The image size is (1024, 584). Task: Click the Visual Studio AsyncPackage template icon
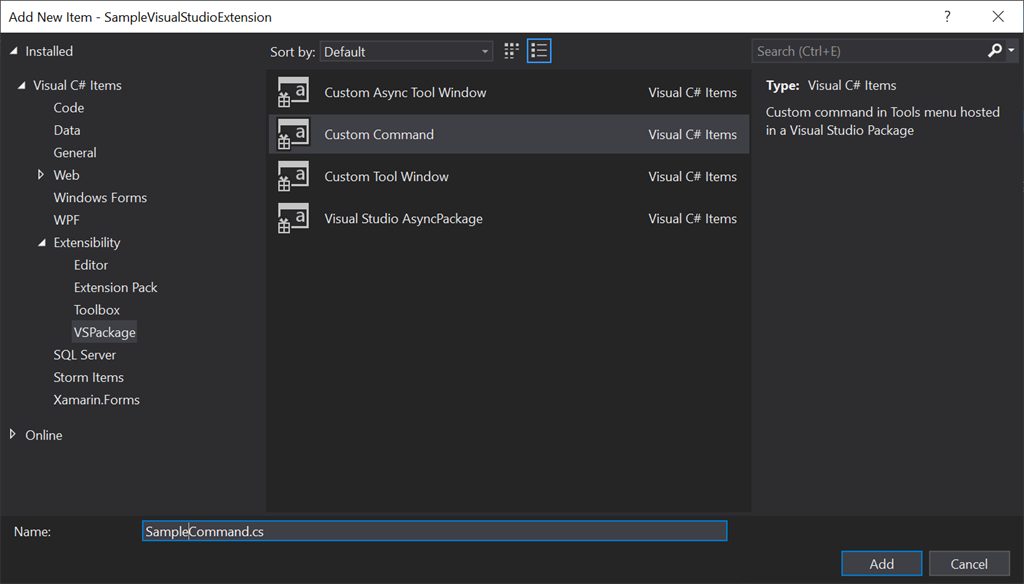[293, 218]
